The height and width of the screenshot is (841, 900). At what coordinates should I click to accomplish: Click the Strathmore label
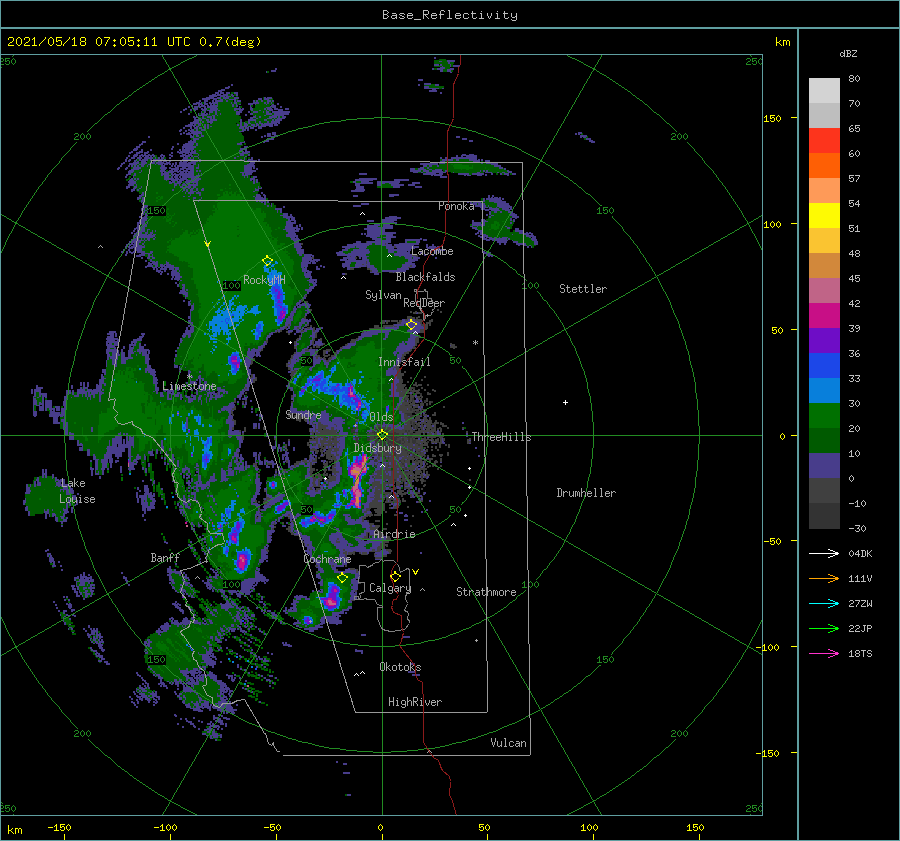point(486,592)
